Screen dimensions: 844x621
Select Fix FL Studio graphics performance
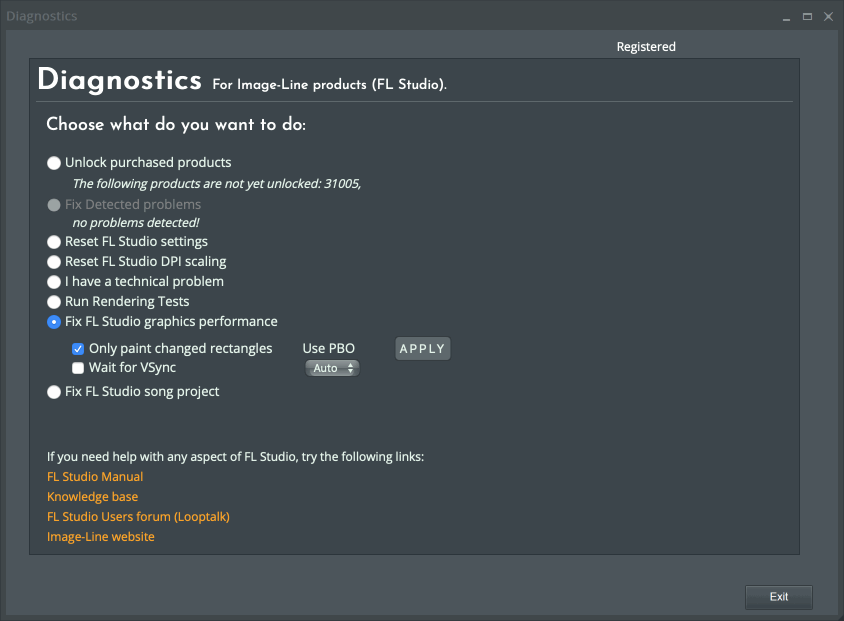54,322
